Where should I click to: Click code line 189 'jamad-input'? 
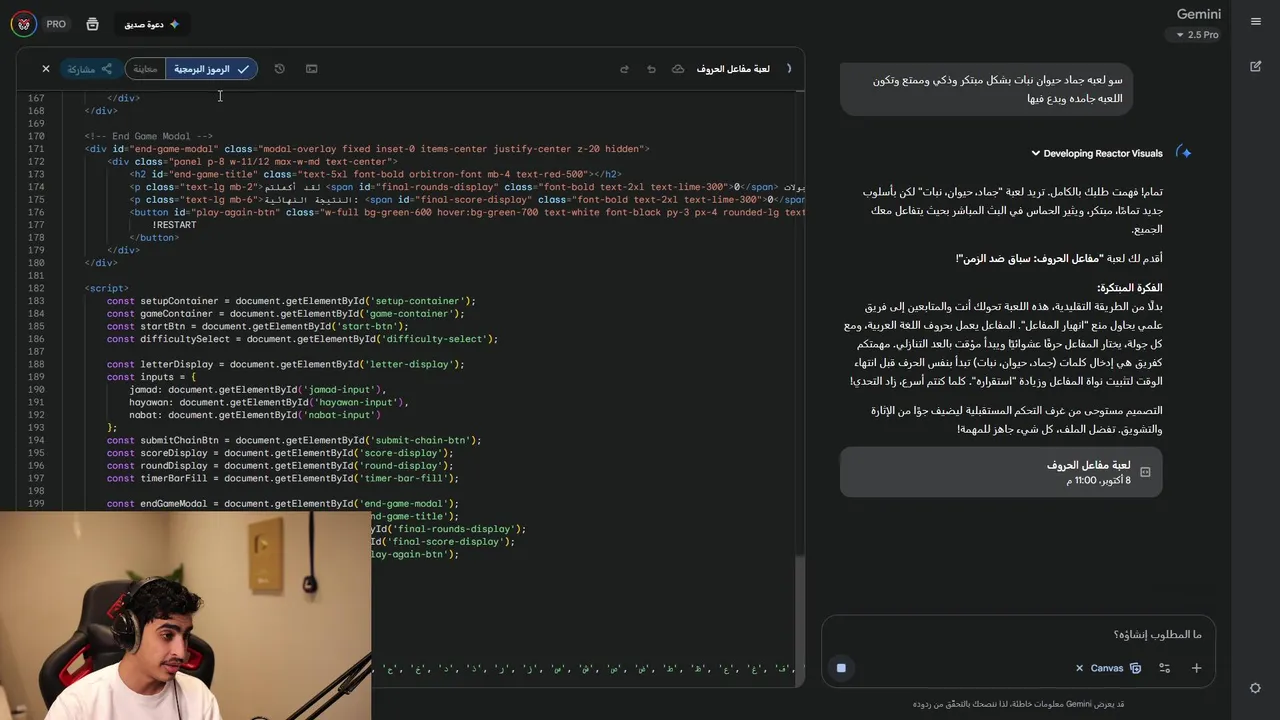click(x=258, y=390)
